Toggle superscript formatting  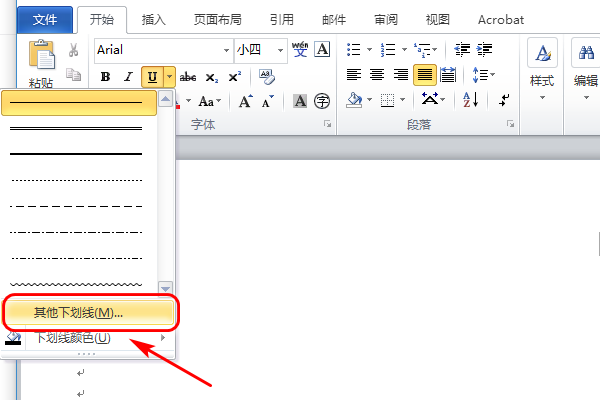tap(235, 77)
